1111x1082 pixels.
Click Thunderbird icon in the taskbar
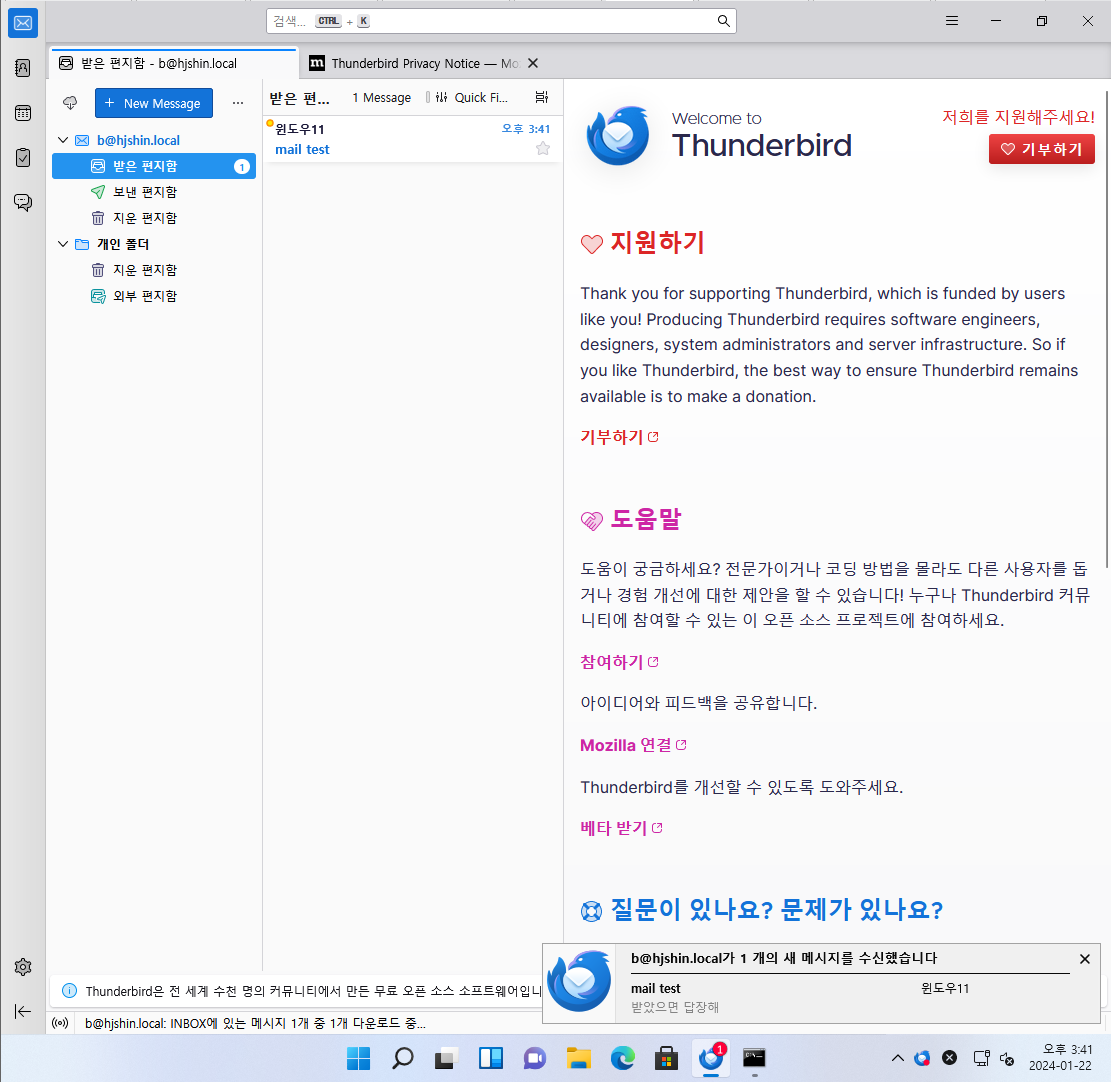pyautogui.click(x=711, y=1059)
